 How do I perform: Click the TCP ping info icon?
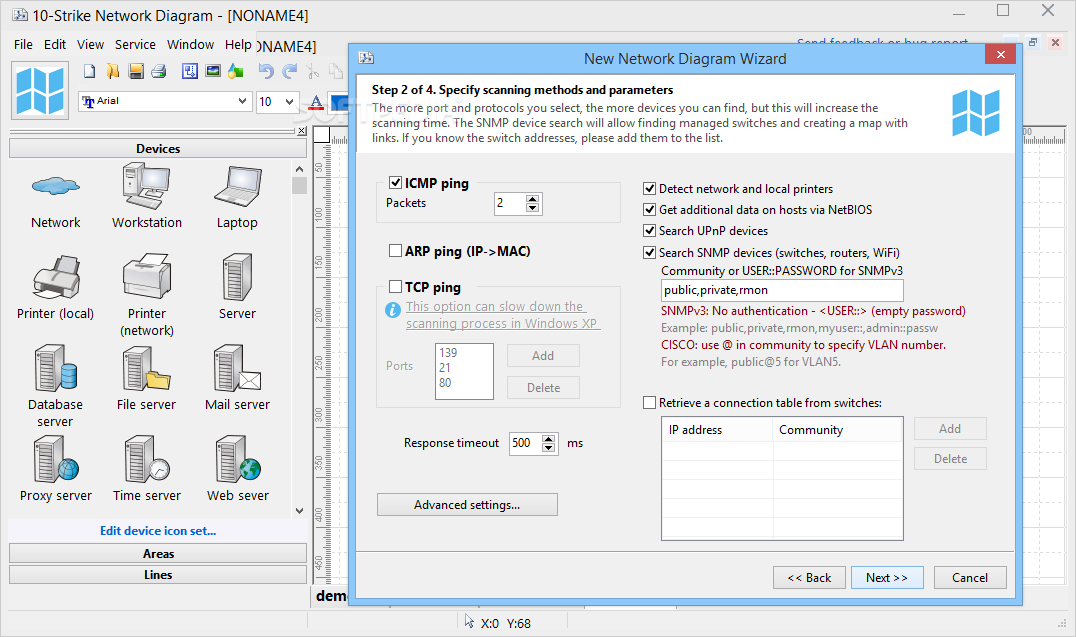point(393,310)
